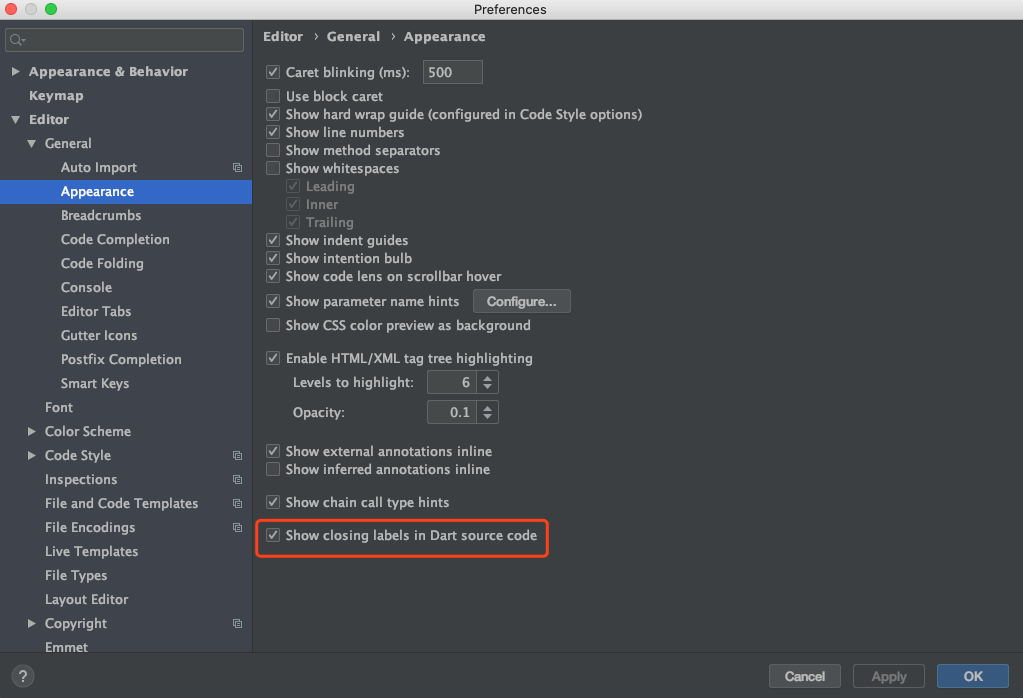1023x698 pixels.
Task: Expand the Color Scheme tree node
Action: pos(31,431)
